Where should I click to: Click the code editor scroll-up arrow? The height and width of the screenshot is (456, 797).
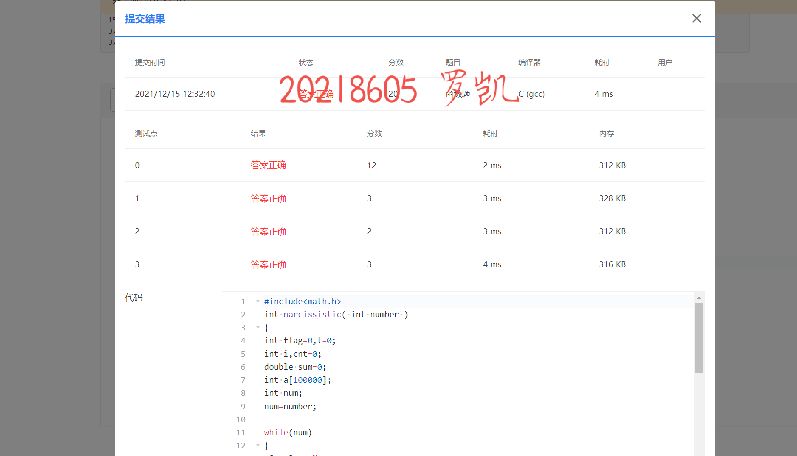pyautogui.click(x=699, y=298)
